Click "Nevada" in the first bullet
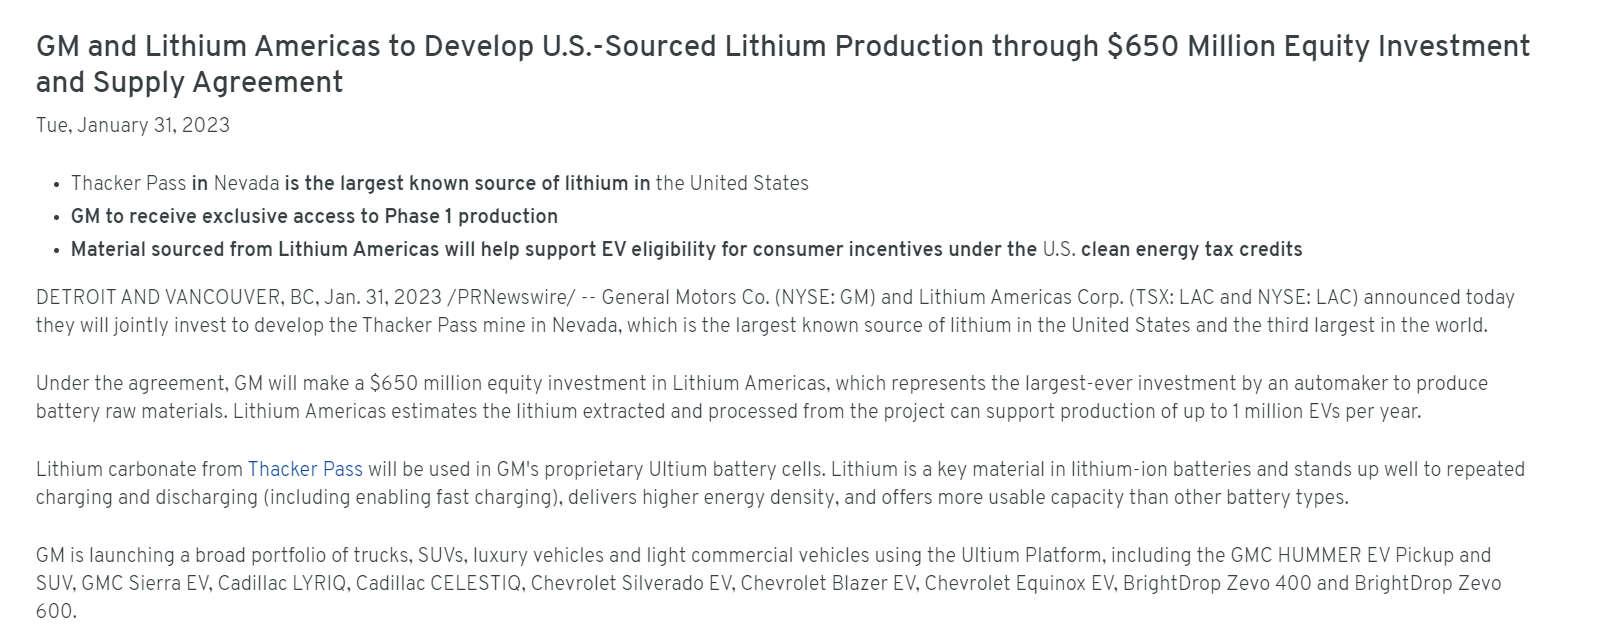Image resolution: width=1618 pixels, height=636 pixels. pyautogui.click(x=246, y=183)
